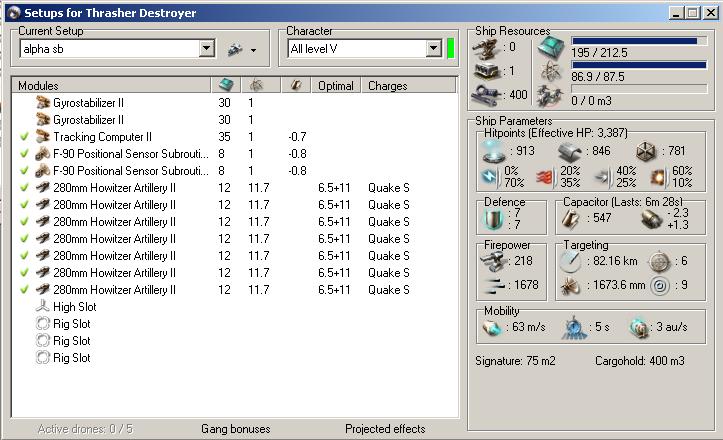Click the powergrid icon beside 86.9 / 87.5
The height and width of the screenshot is (440, 723).
(x=551, y=71)
